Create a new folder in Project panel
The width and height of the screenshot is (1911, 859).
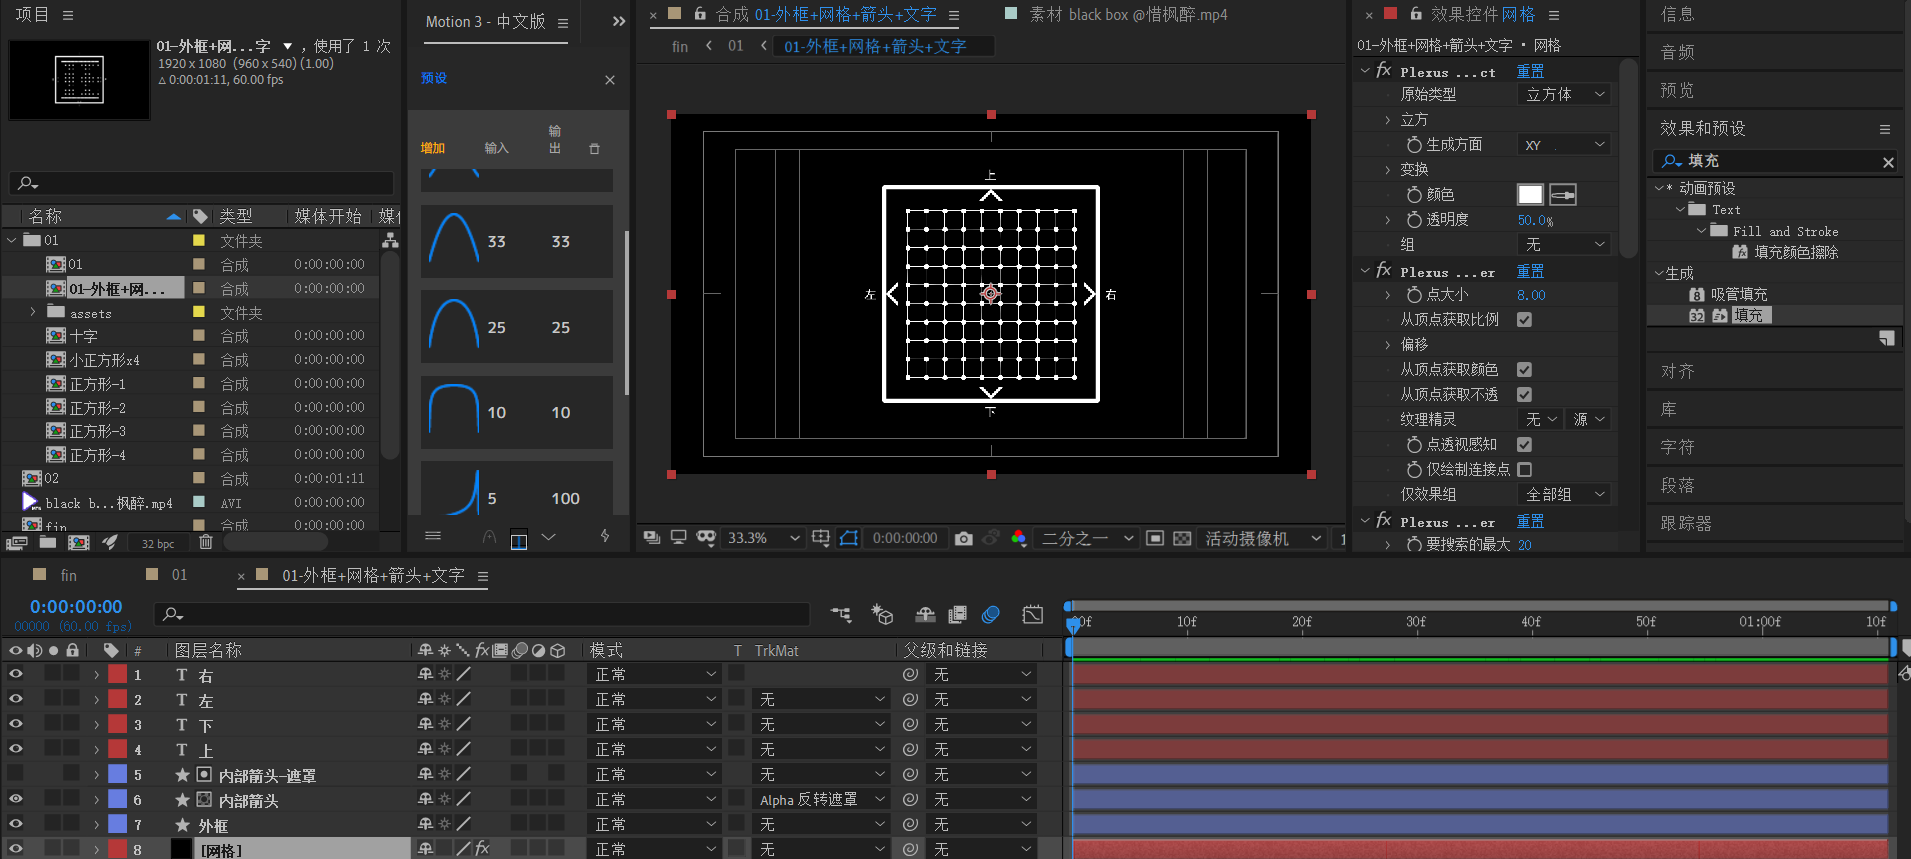47,542
